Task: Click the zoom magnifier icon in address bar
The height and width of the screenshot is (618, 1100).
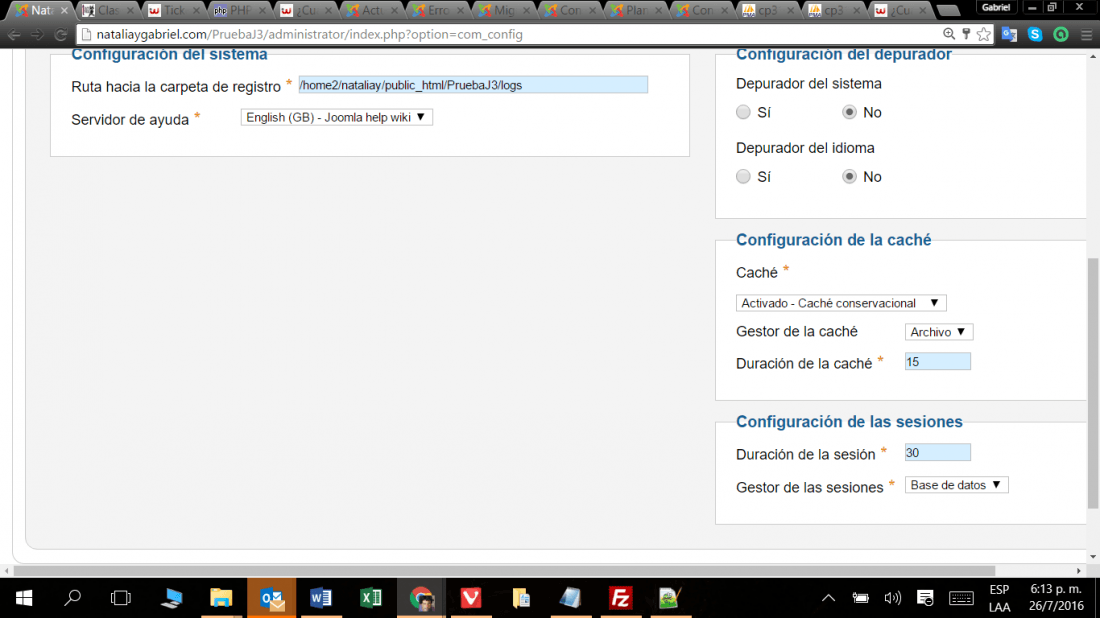Action: pyautogui.click(x=948, y=34)
